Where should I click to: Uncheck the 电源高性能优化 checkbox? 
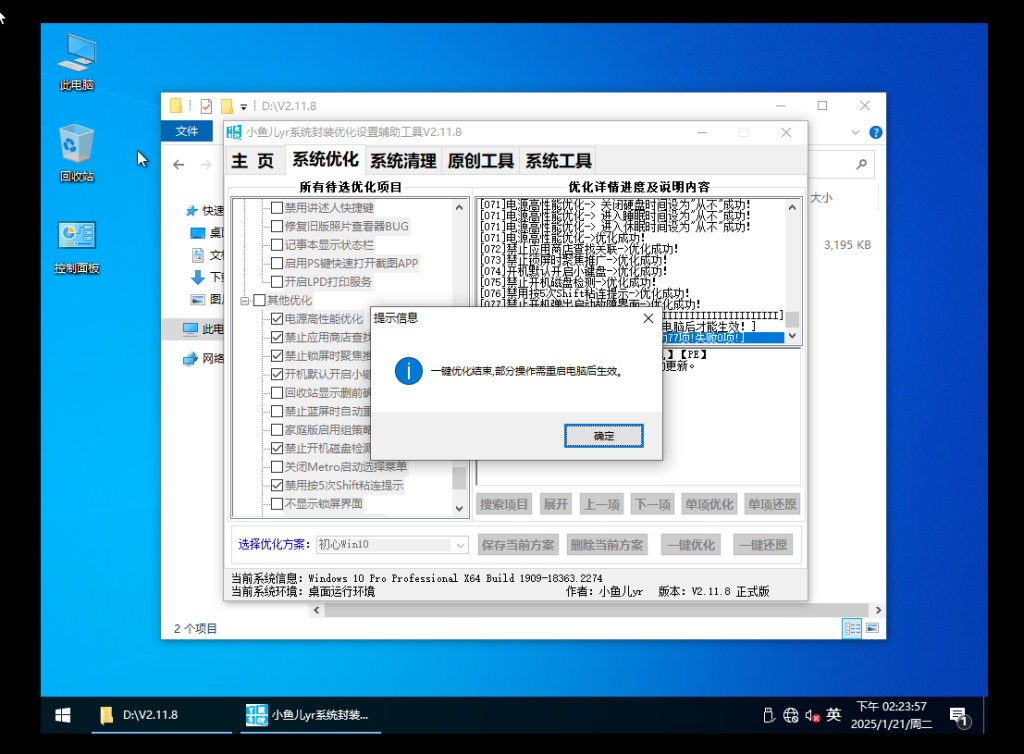tap(277, 319)
